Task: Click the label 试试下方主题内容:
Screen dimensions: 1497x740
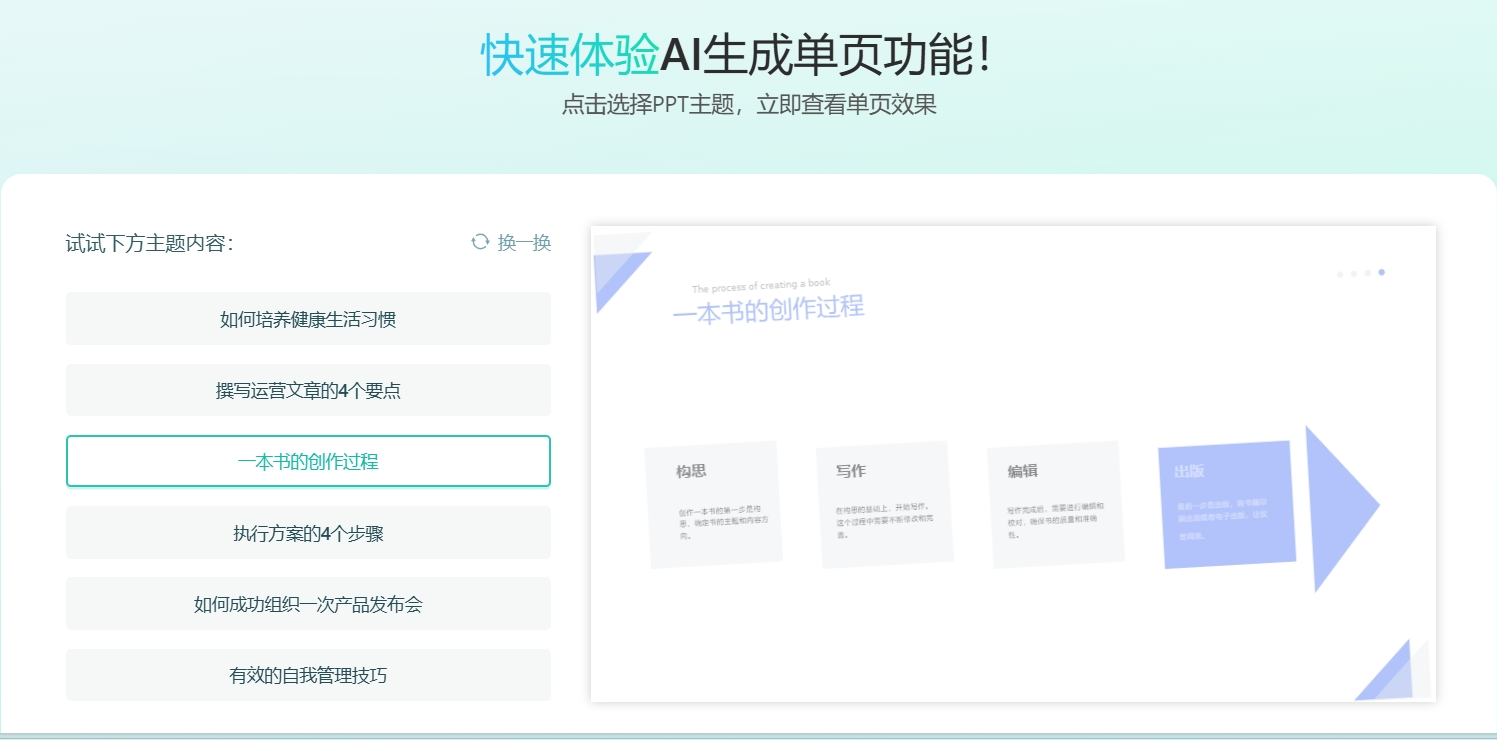Action: [x=150, y=243]
